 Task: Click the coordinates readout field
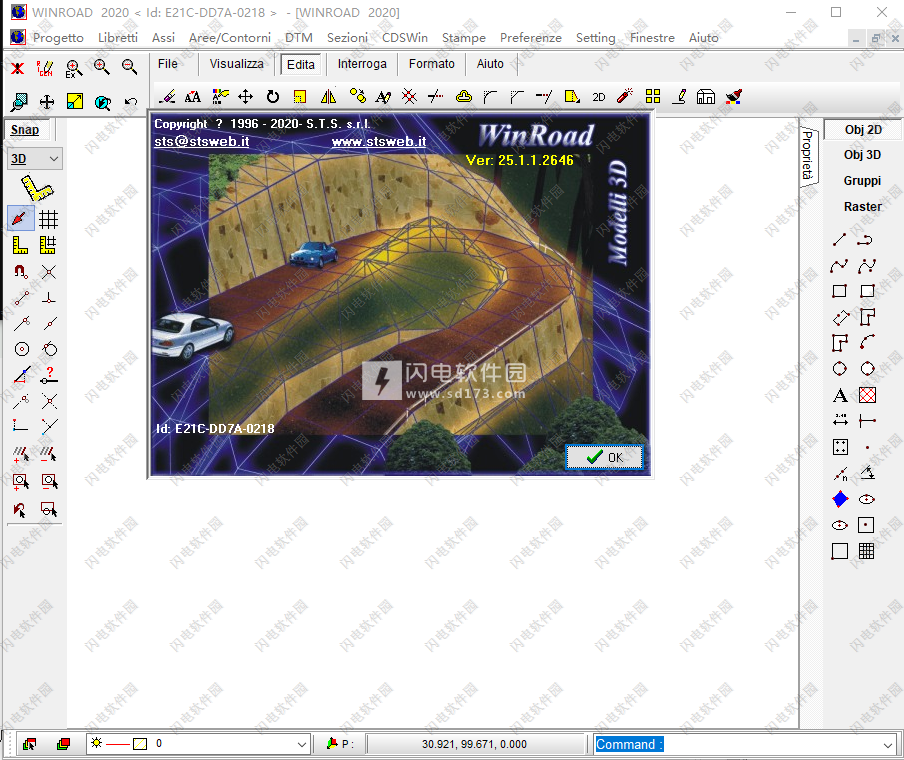tap(474, 744)
